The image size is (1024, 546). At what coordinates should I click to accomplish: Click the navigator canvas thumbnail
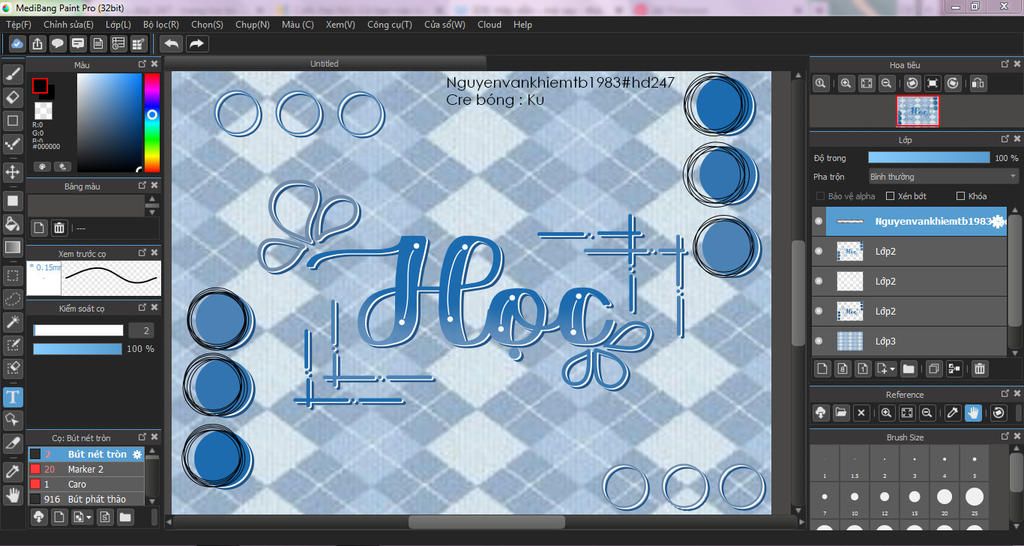tap(918, 111)
